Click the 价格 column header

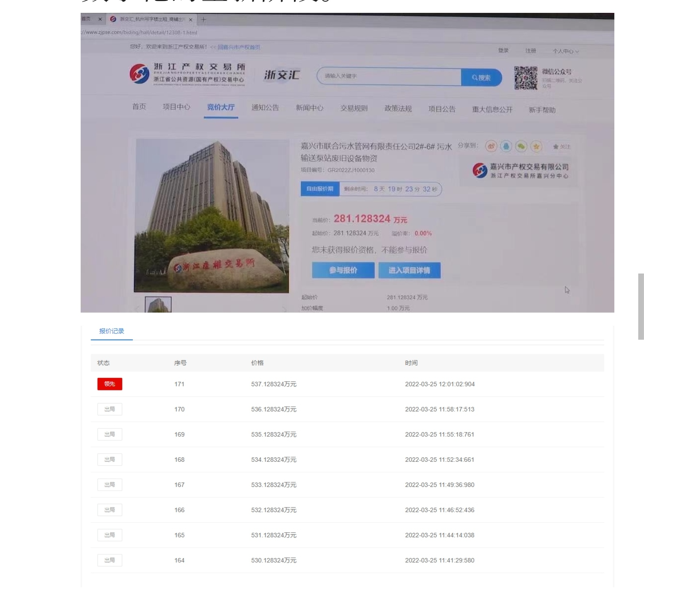(257, 363)
